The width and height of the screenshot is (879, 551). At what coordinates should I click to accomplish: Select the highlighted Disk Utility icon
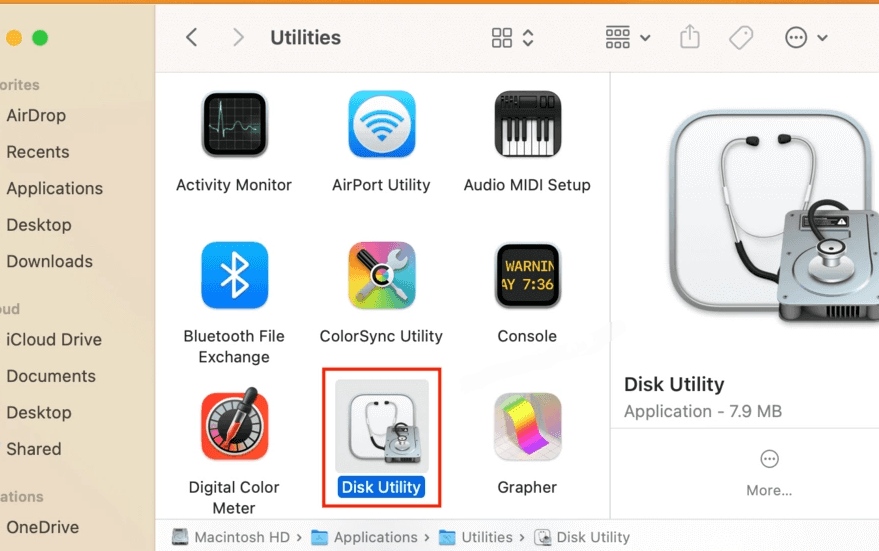tap(382, 426)
